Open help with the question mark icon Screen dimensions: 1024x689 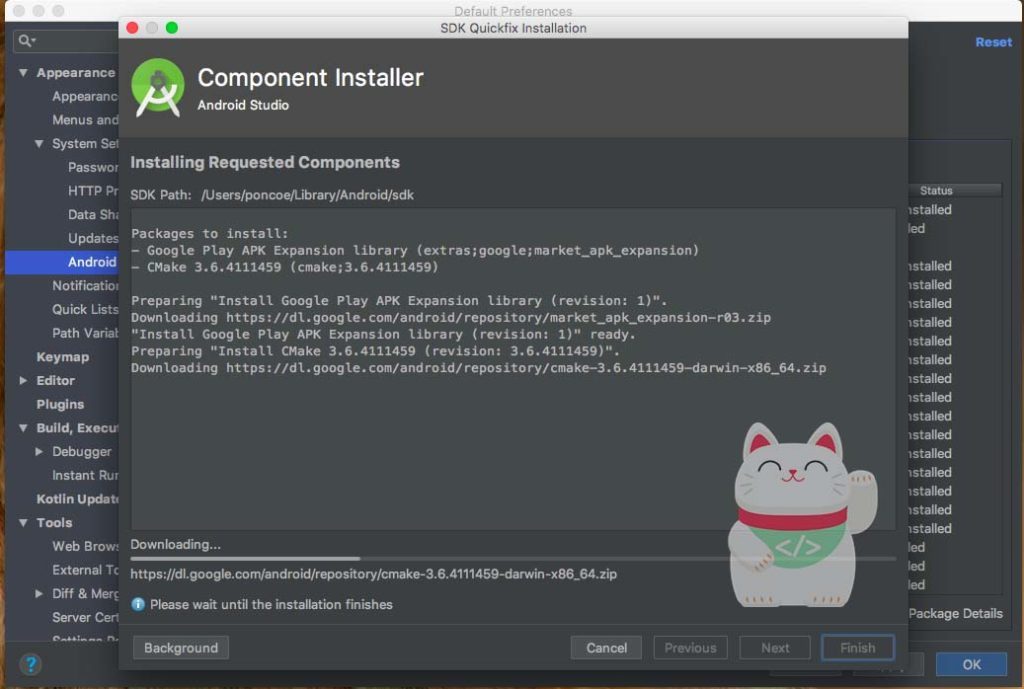30,664
